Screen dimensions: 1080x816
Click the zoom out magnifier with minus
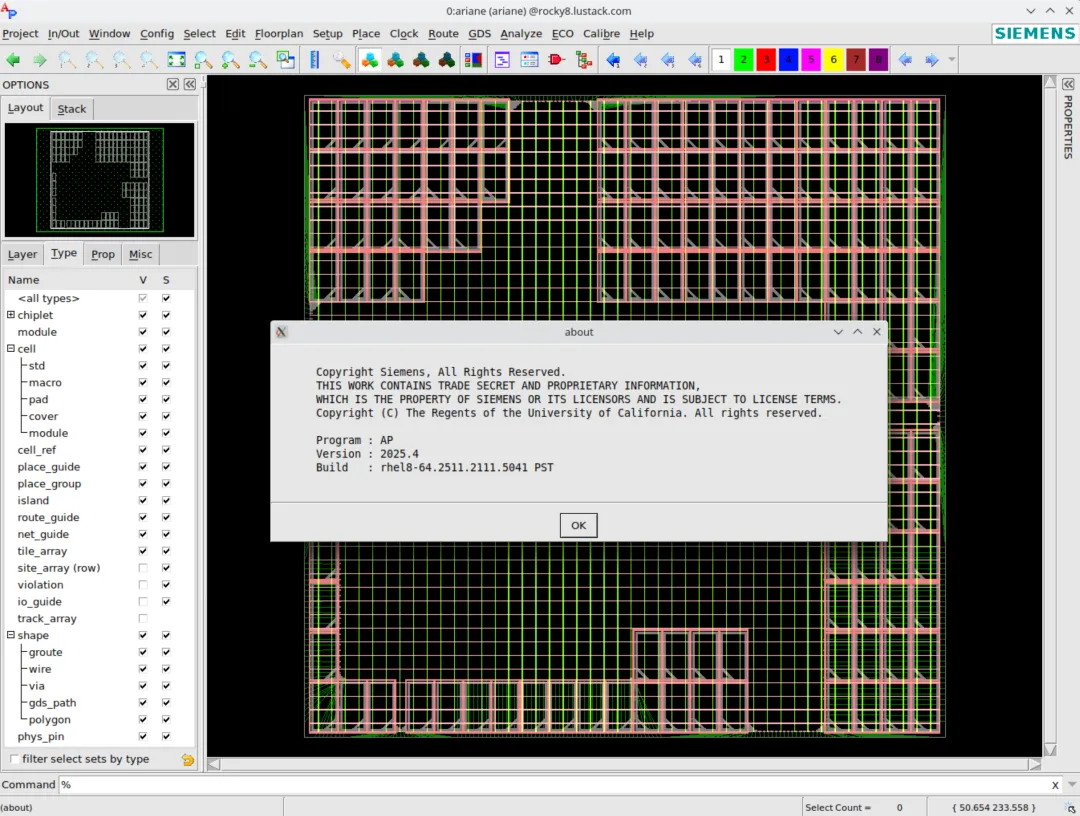point(258,60)
